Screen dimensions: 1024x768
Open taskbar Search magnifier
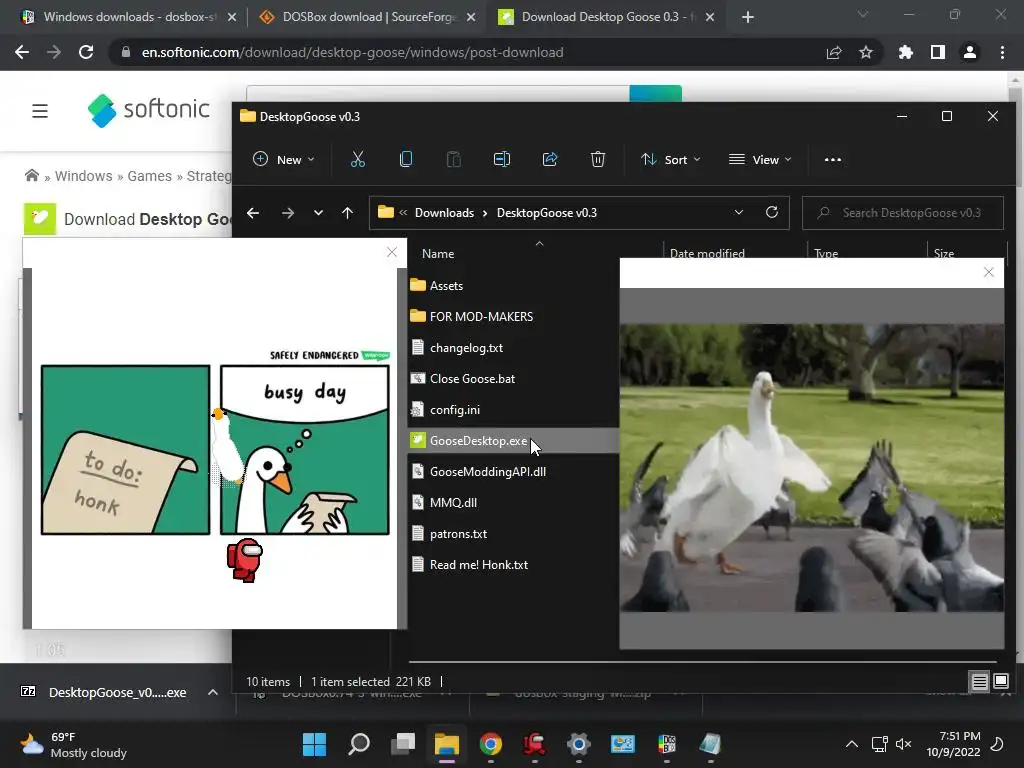pos(359,744)
